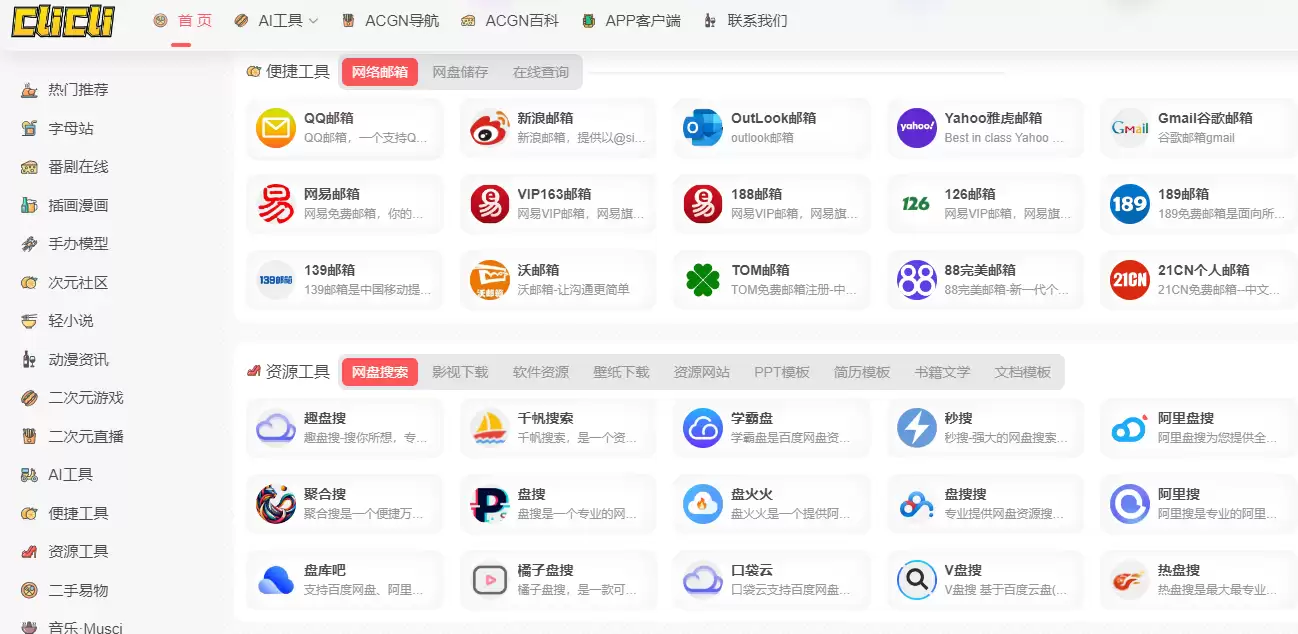Open the TOM邮箱 green clover icon

pyautogui.click(x=703, y=280)
